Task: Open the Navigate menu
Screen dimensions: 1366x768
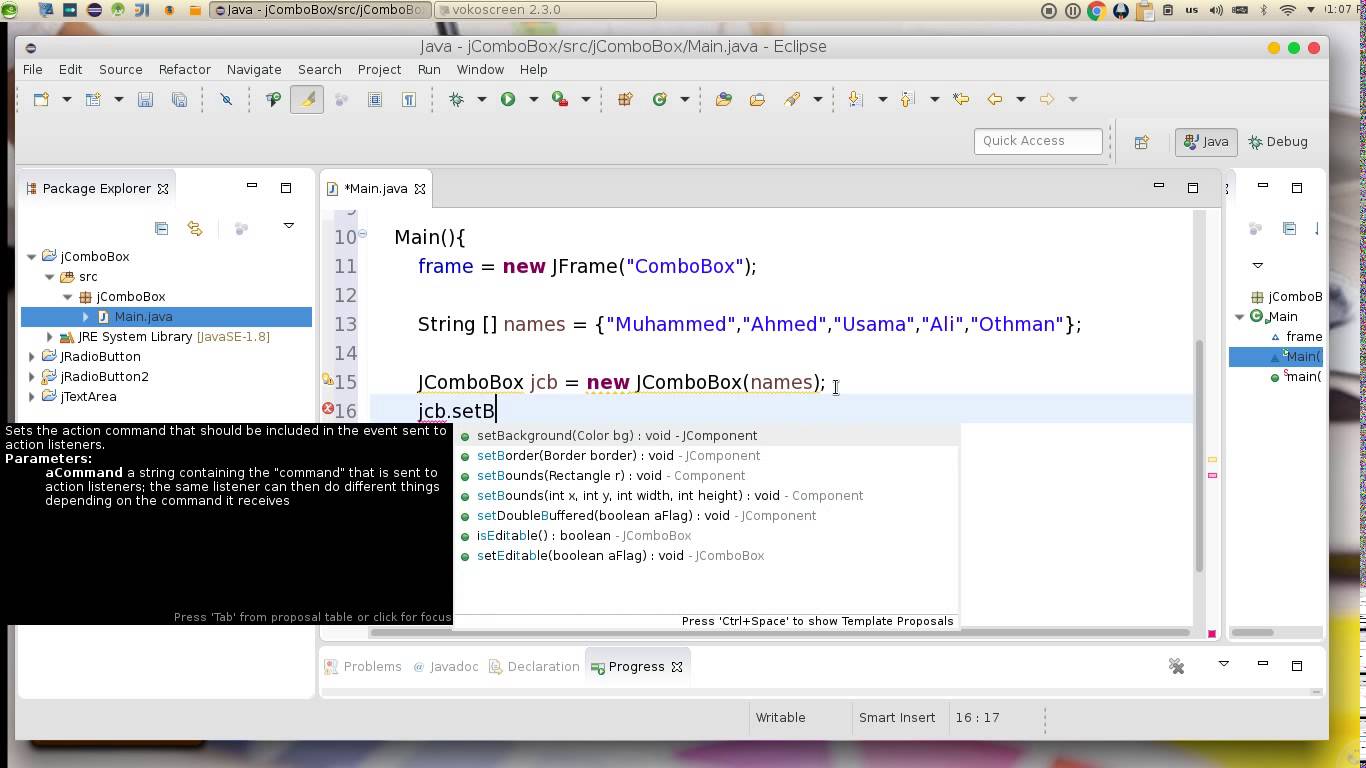Action: pyautogui.click(x=254, y=70)
